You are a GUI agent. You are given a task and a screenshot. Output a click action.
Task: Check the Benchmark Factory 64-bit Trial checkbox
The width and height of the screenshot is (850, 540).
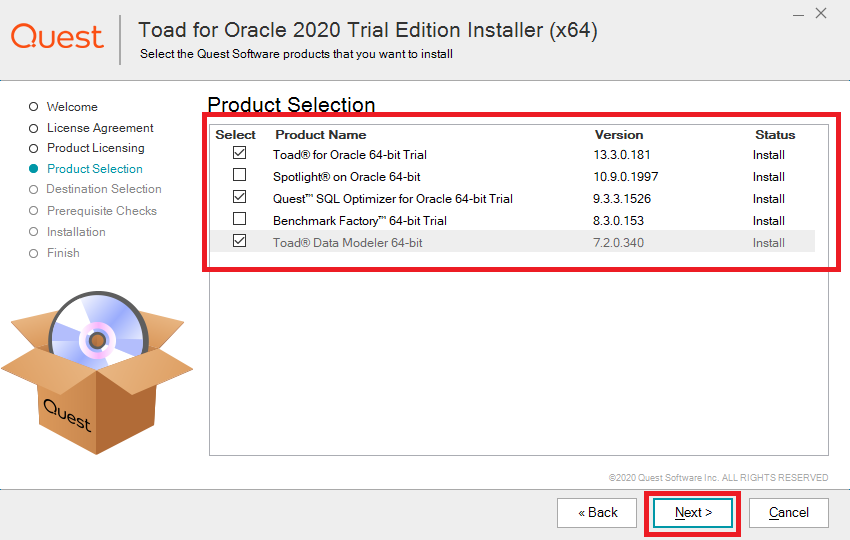(x=239, y=218)
